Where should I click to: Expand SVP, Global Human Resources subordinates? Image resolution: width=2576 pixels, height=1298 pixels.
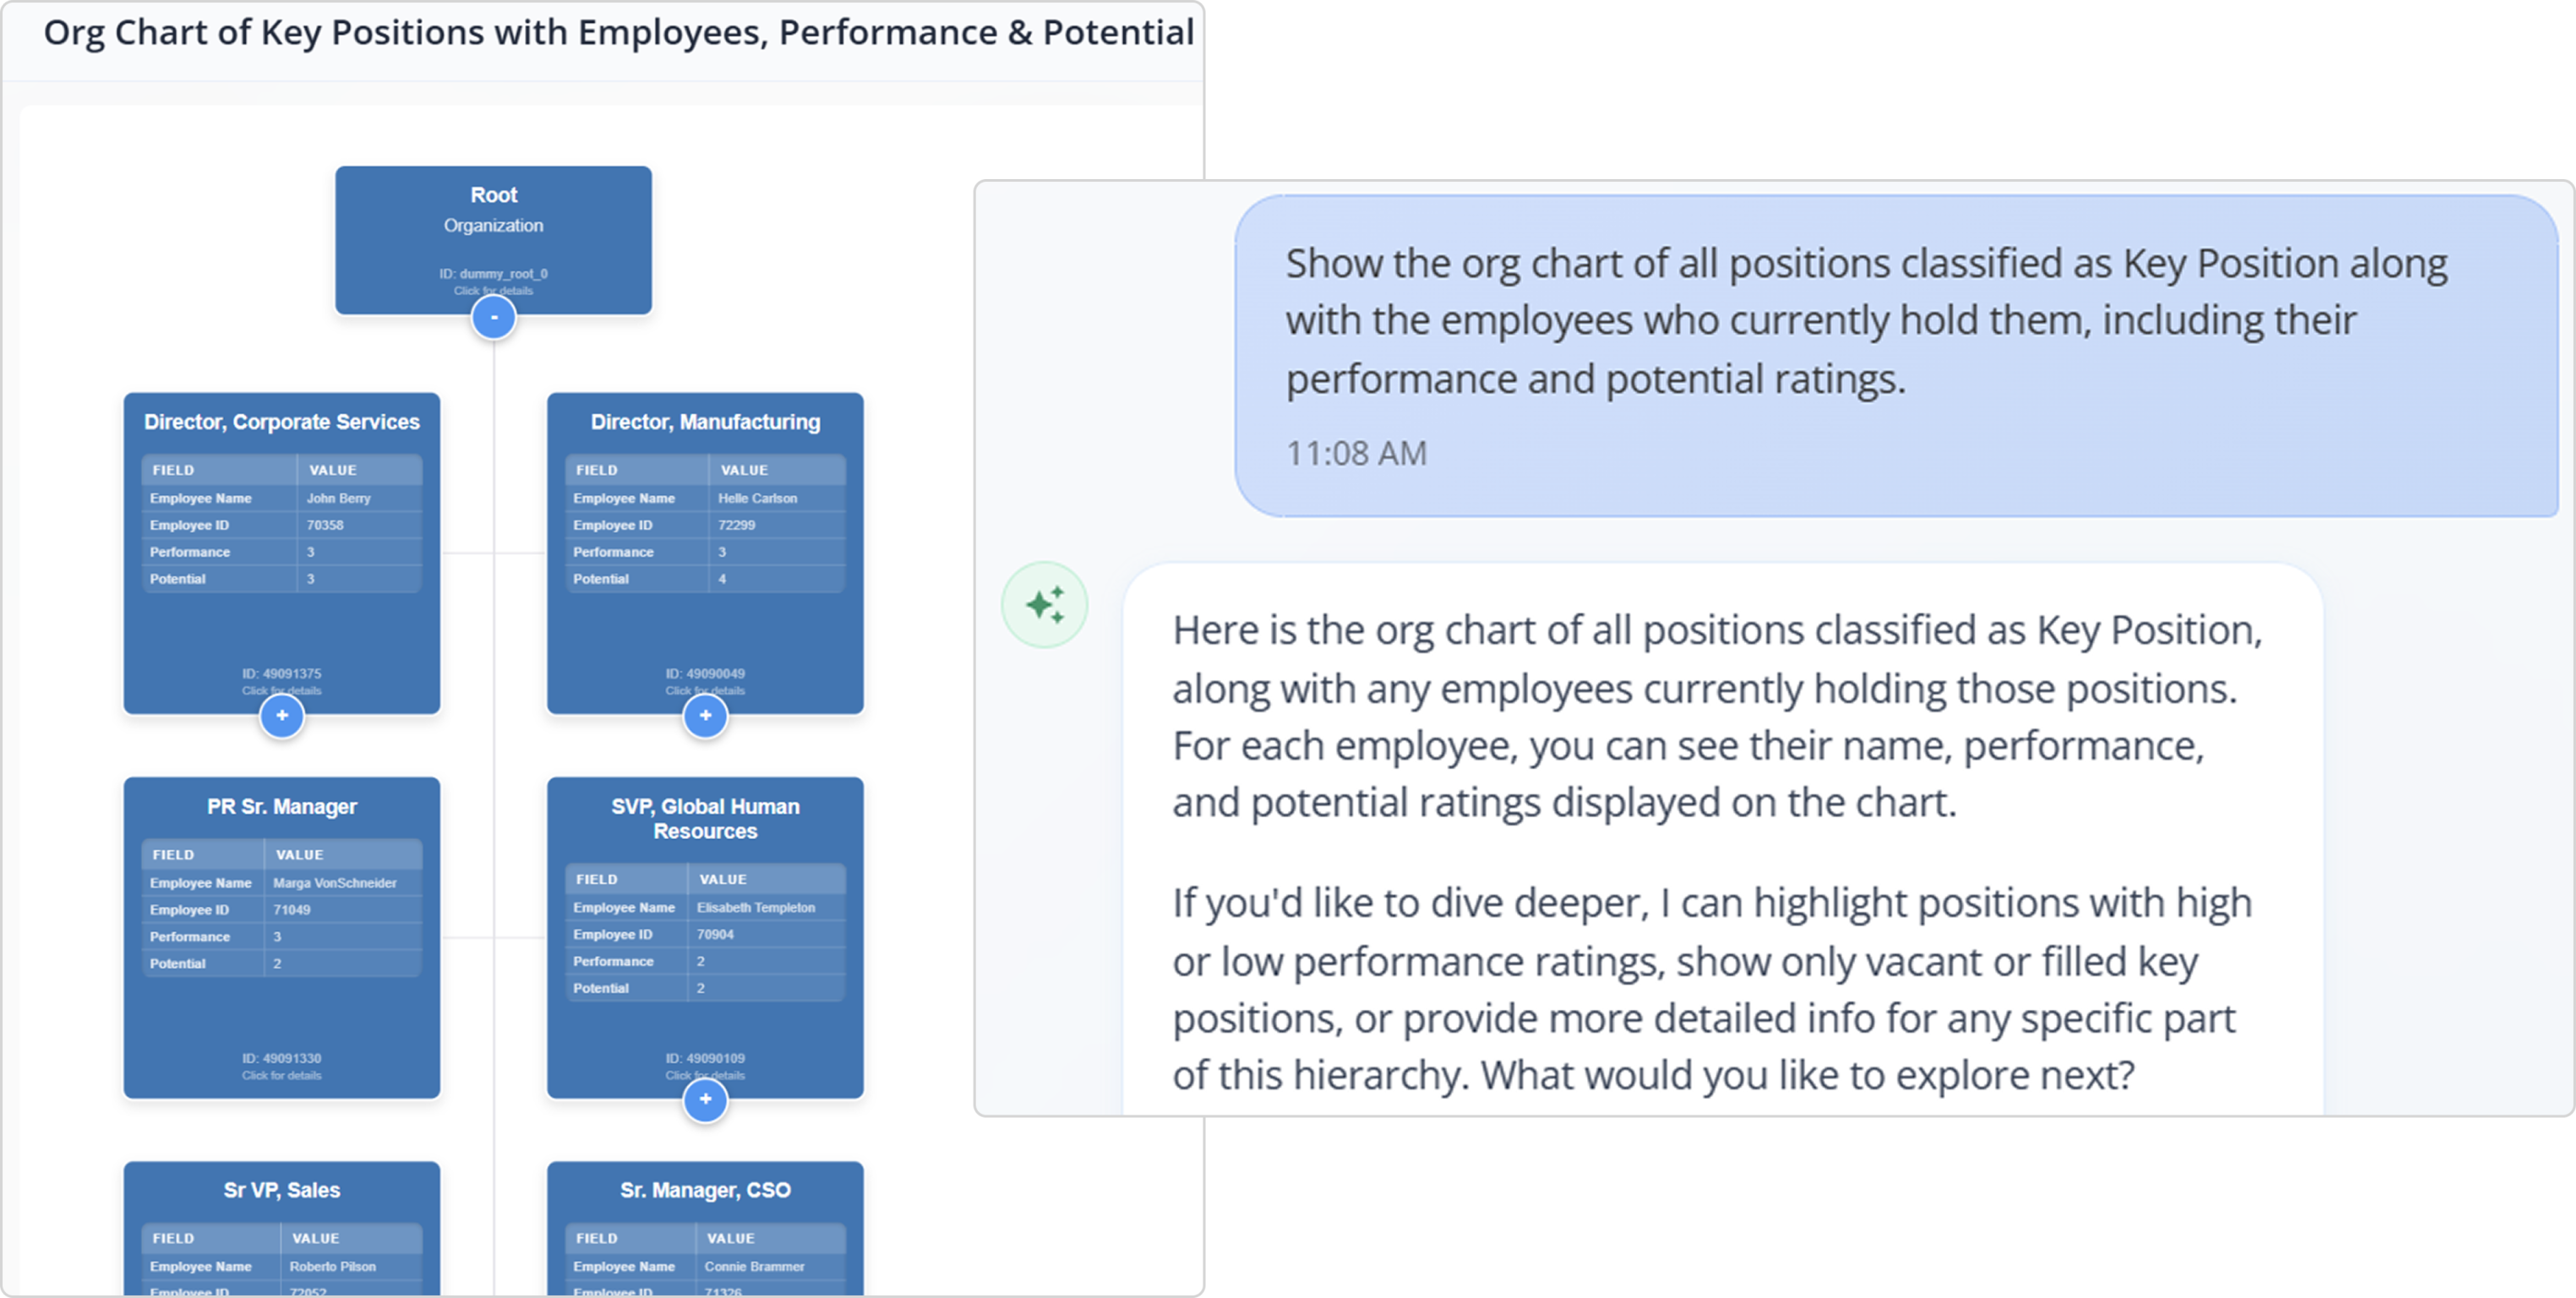pos(705,1099)
